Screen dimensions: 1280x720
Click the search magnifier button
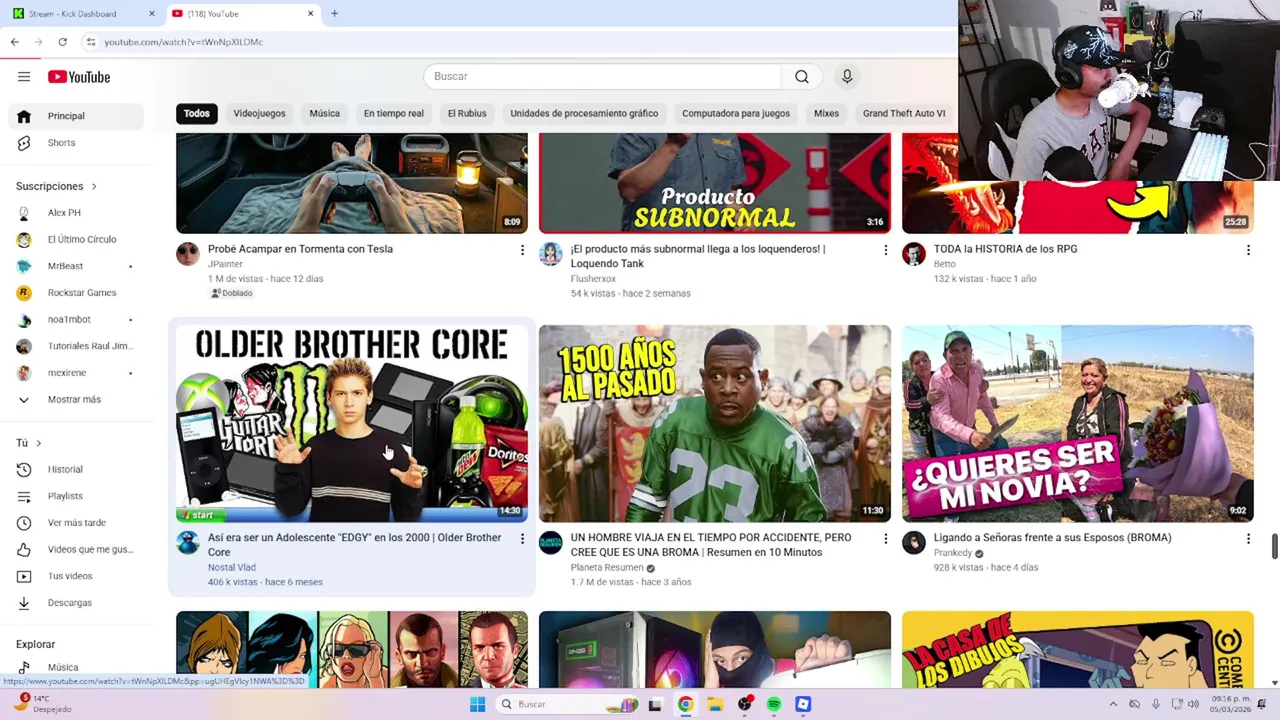[801, 76]
